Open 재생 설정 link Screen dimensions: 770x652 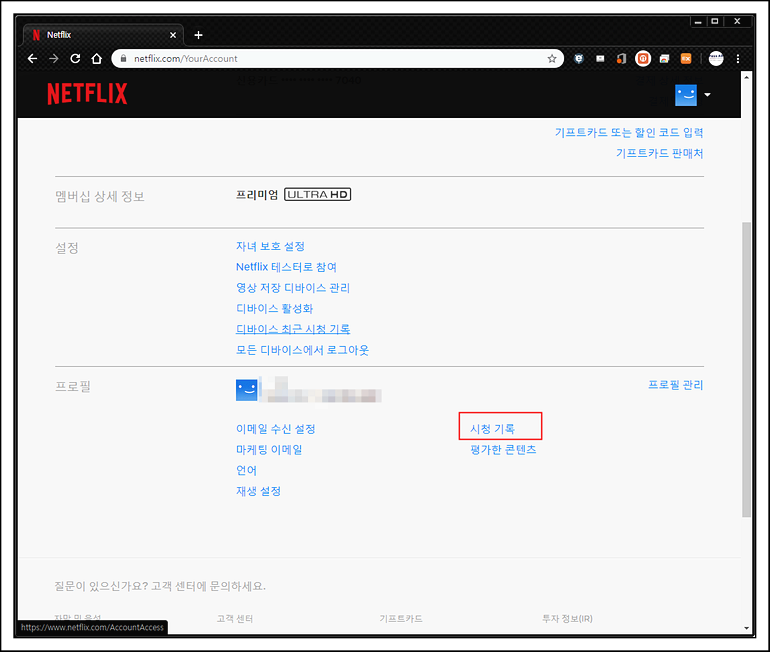pyautogui.click(x=258, y=491)
